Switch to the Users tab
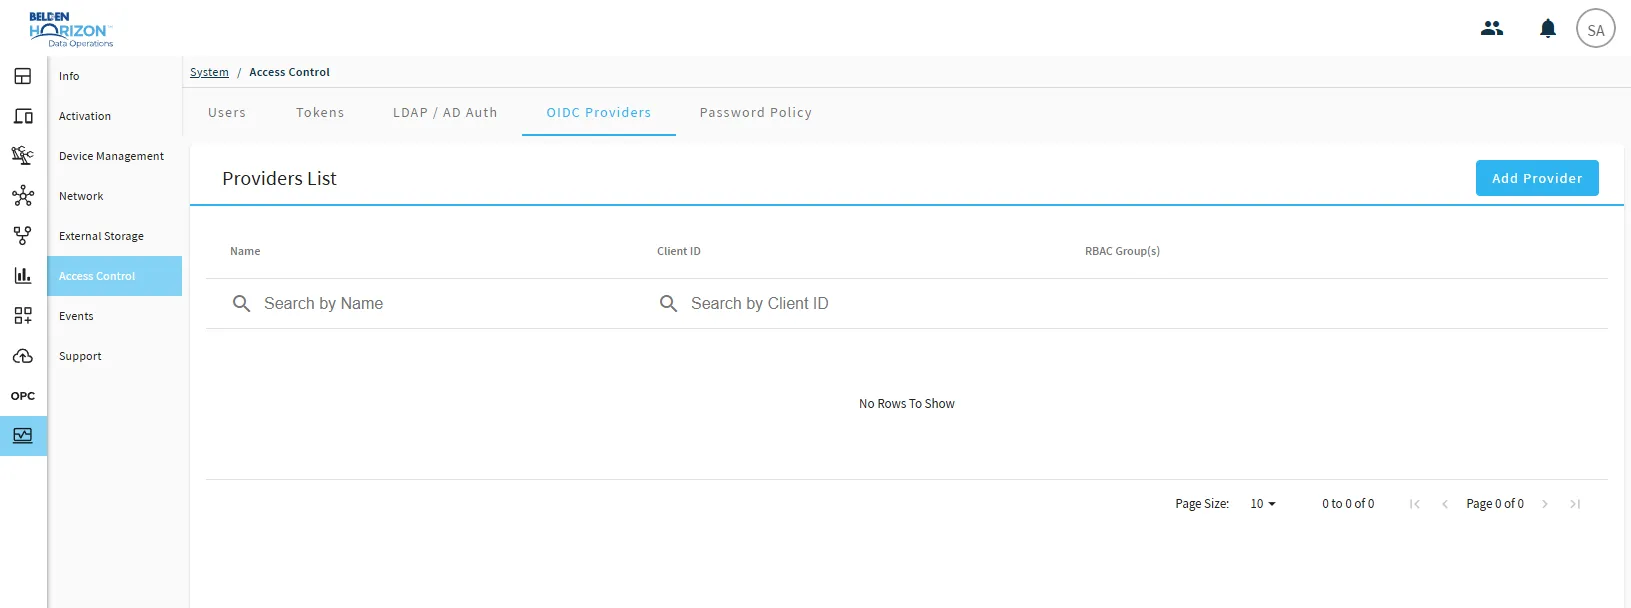 (227, 113)
